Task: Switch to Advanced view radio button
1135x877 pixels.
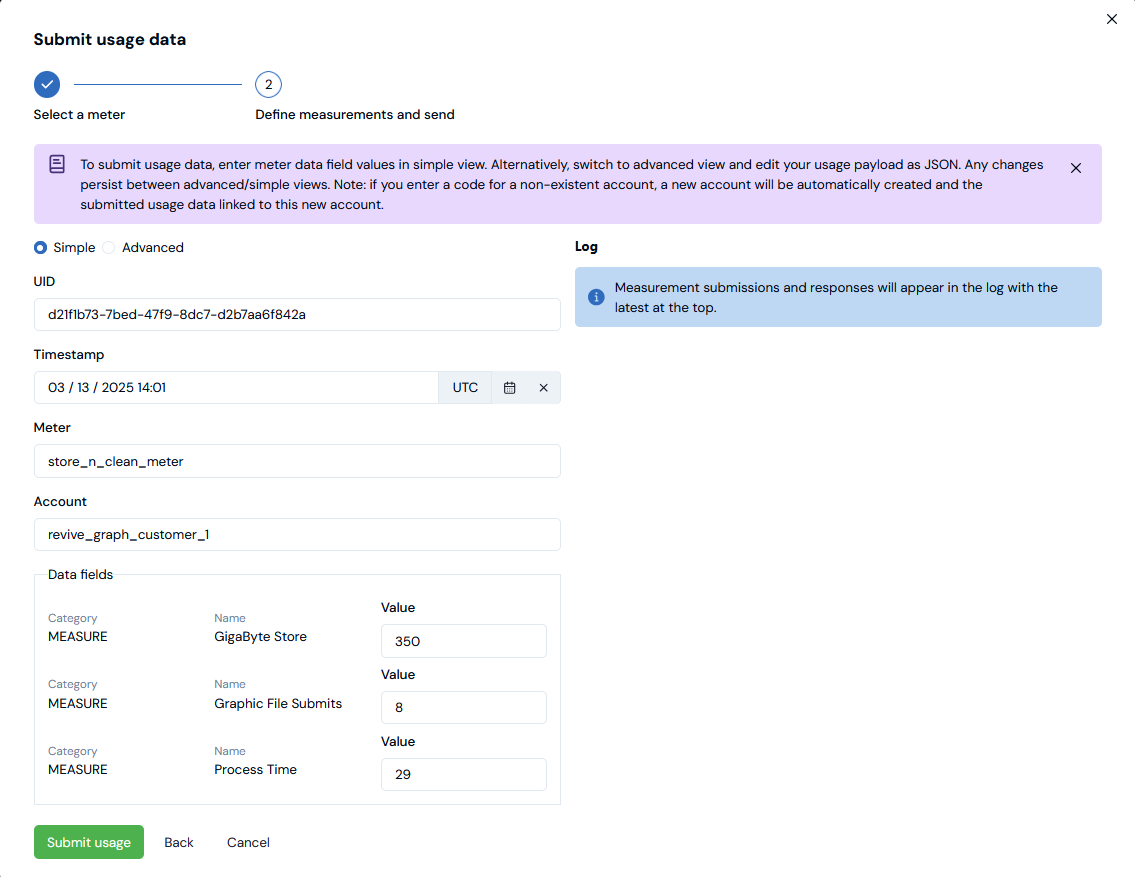Action: click(x=109, y=248)
